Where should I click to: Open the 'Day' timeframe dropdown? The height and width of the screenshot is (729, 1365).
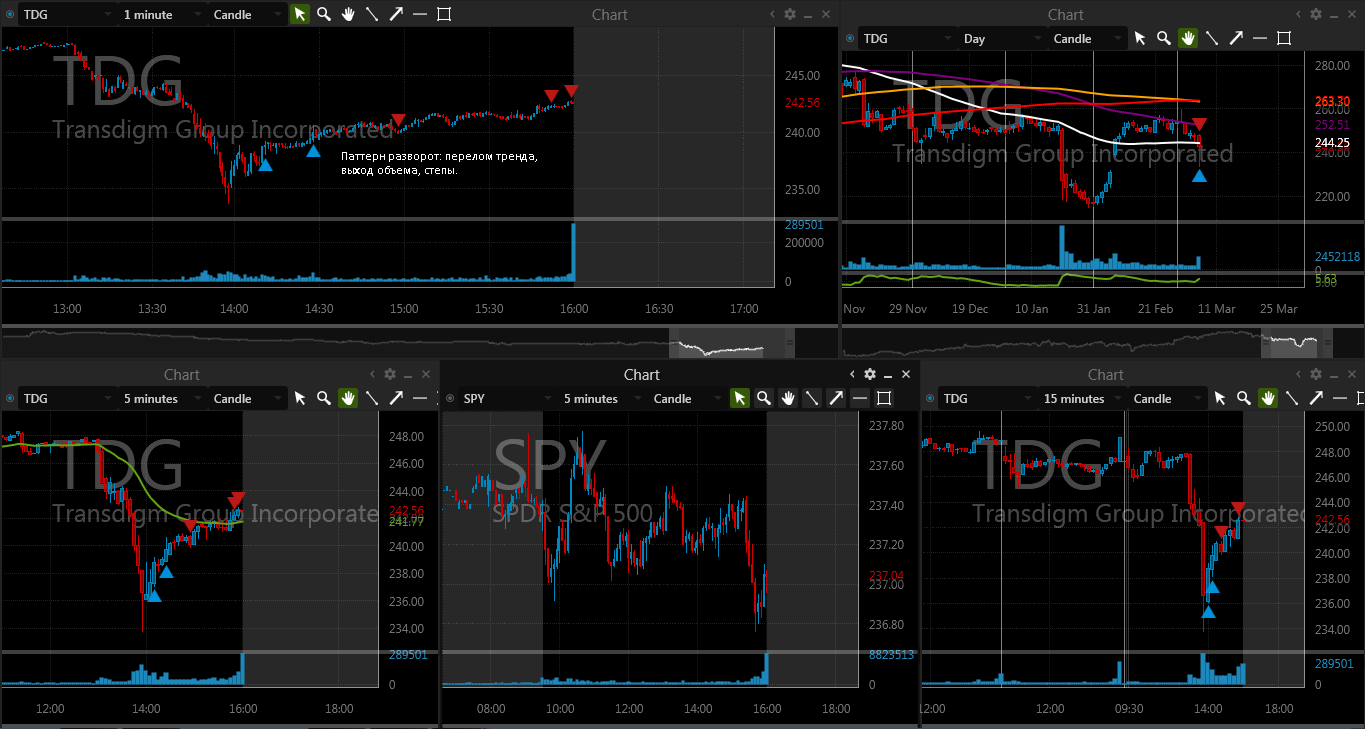tap(1003, 38)
